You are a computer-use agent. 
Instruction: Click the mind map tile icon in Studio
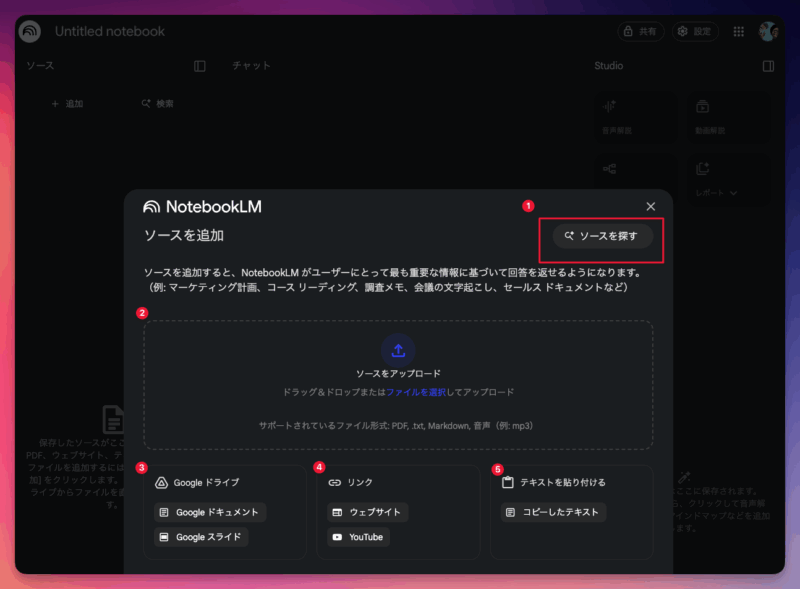(610, 169)
